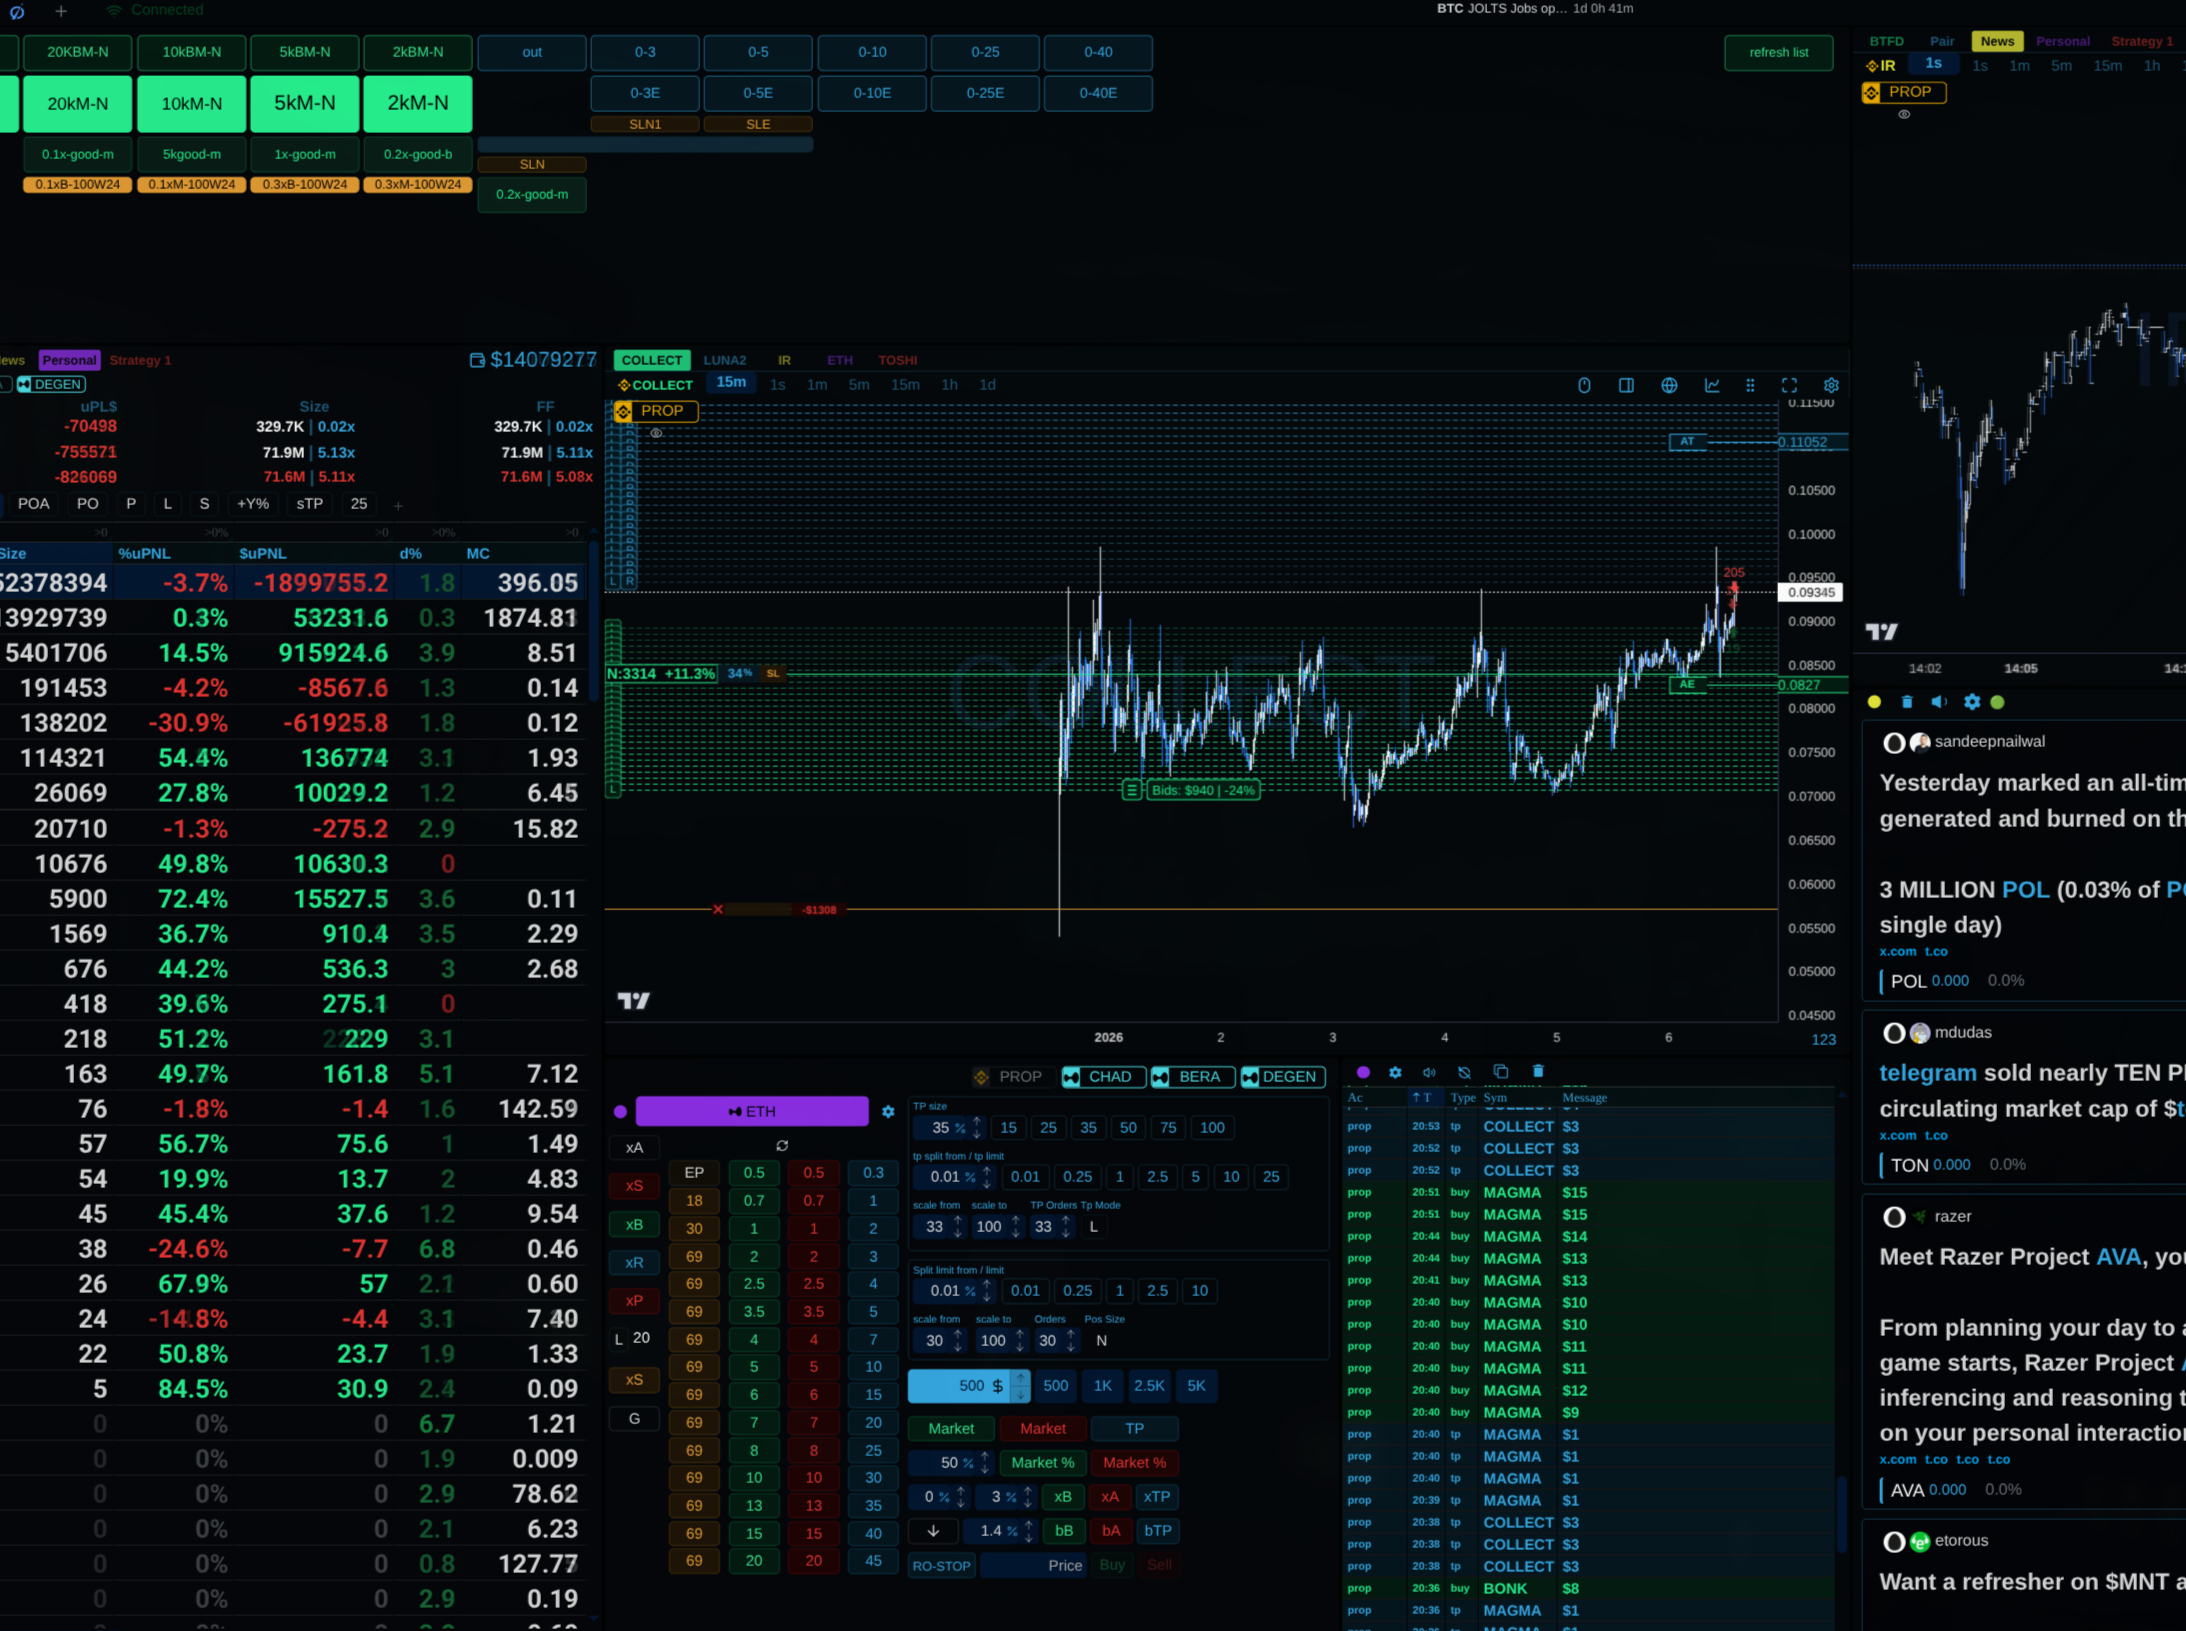The height and width of the screenshot is (1631, 2186).
Task: Cancel the -$1308 order line with red X
Action: [x=718, y=910]
